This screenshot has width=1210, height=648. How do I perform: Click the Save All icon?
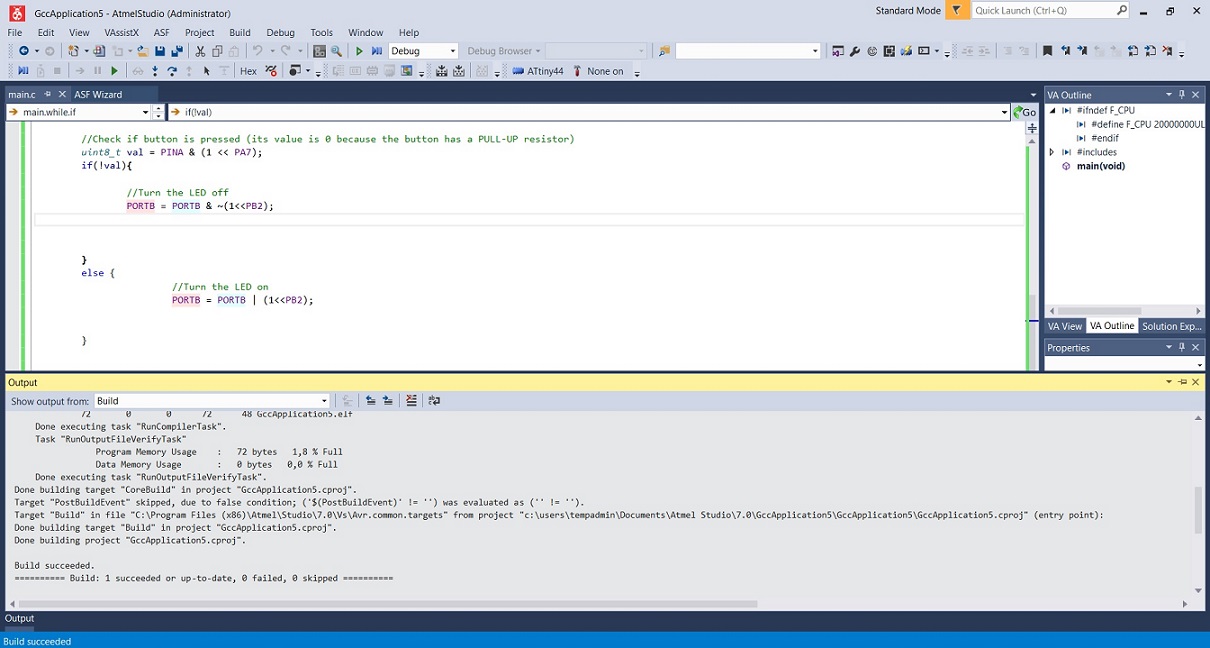pos(177,50)
